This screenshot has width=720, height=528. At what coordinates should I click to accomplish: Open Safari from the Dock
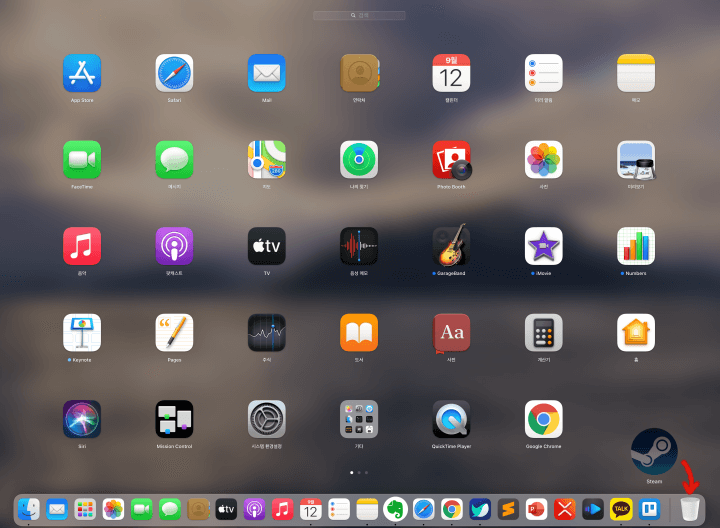[x=423, y=509]
